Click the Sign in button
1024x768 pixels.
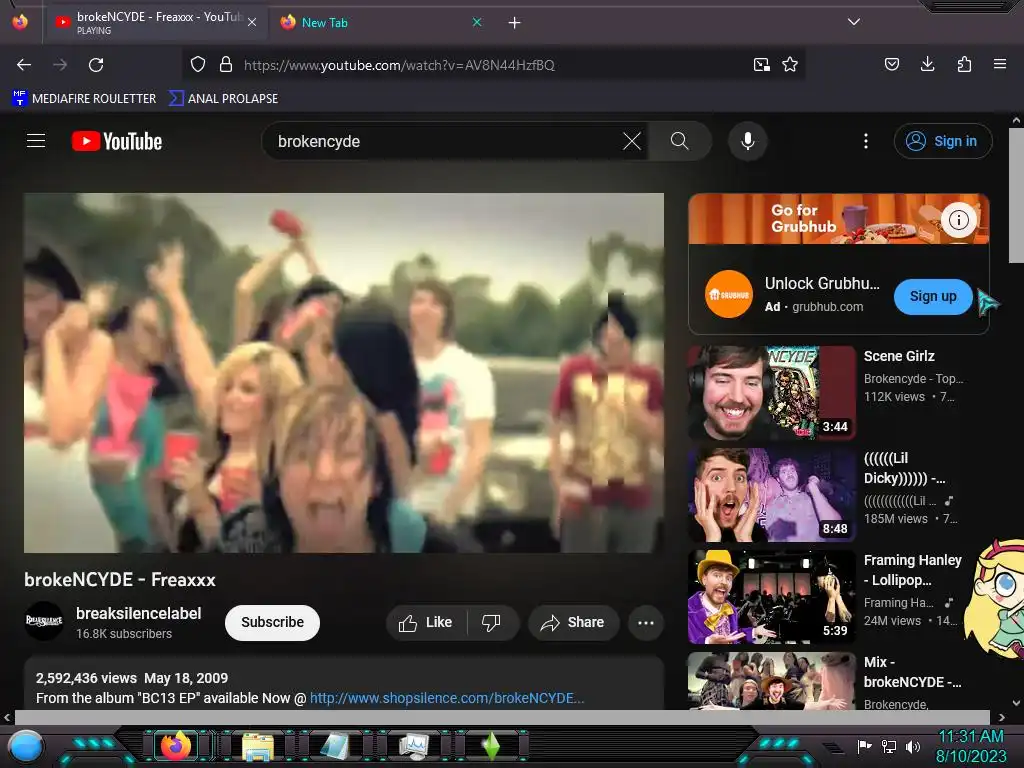pyautogui.click(x=943, y=141)
